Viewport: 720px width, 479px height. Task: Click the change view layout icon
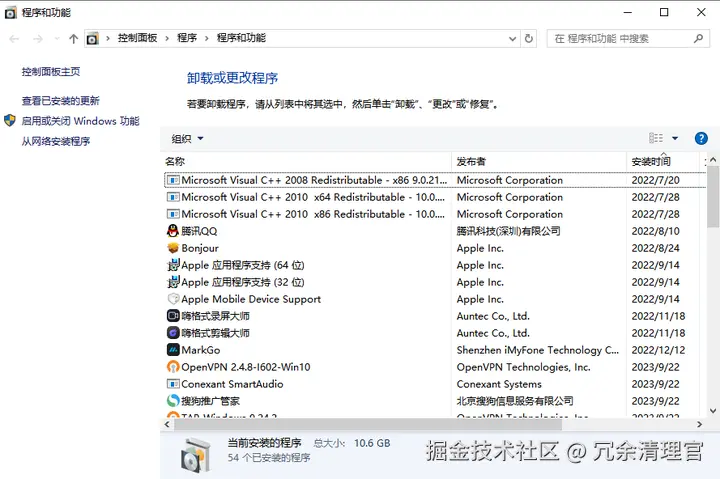[656, 138]
